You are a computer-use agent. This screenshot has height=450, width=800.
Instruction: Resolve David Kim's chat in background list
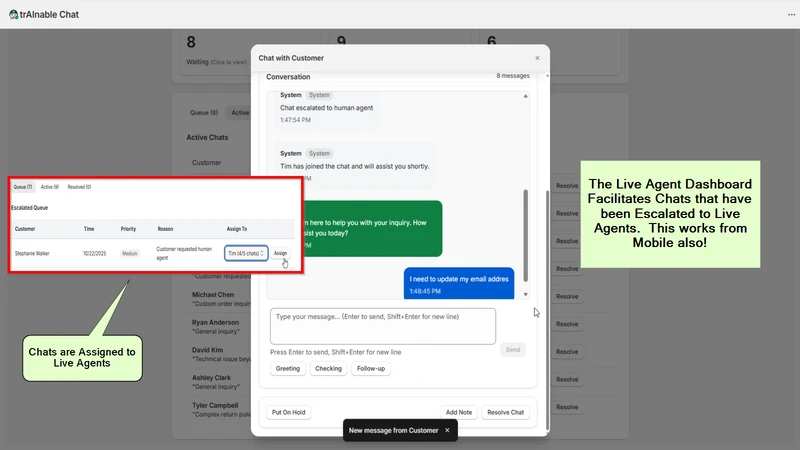click(x=567, y=352)
